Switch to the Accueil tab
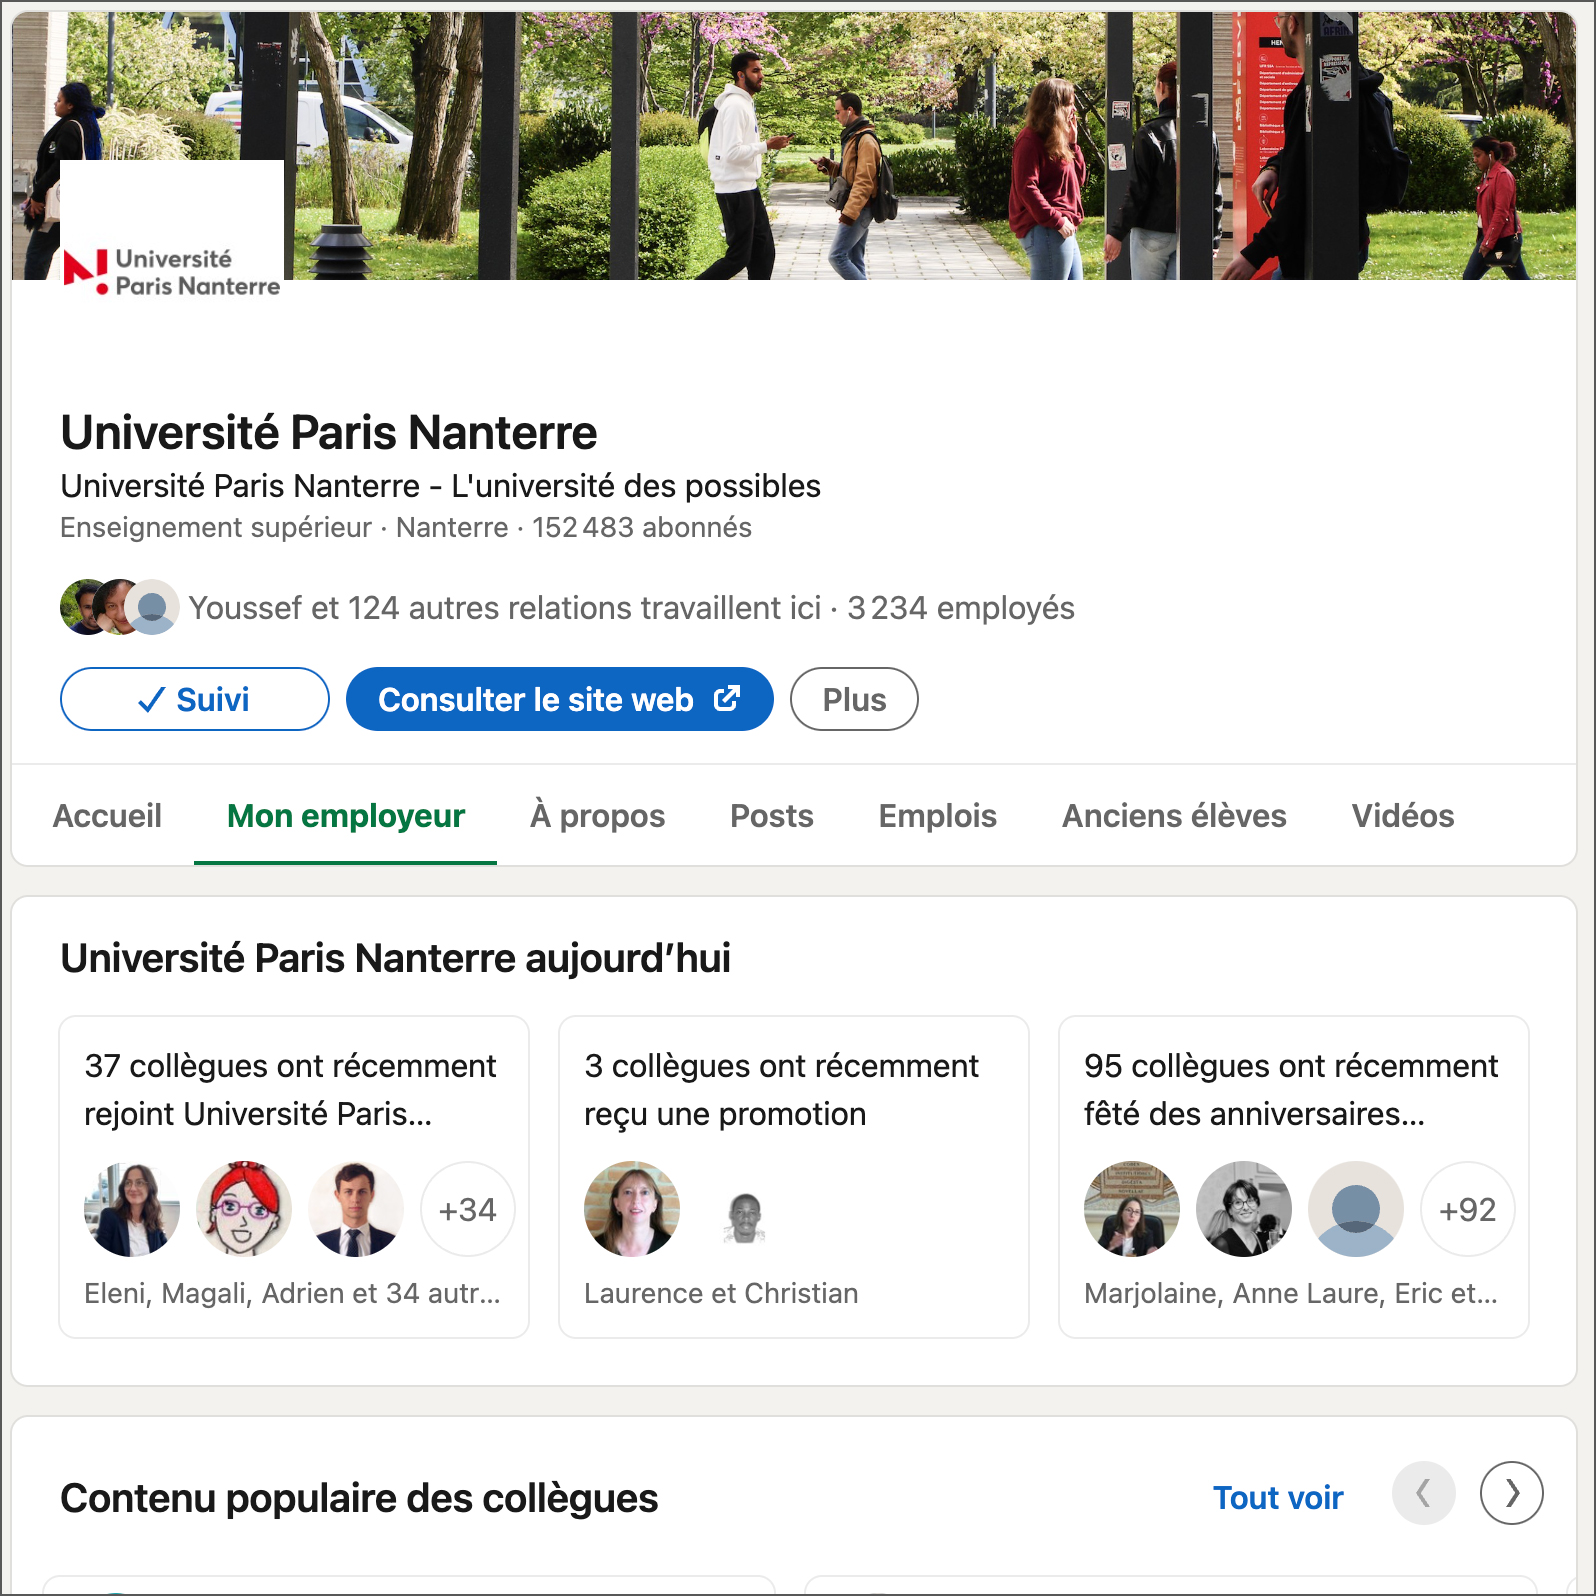Image resolution: width=1596 pixels, height=1596 pixels. point(107,816)
